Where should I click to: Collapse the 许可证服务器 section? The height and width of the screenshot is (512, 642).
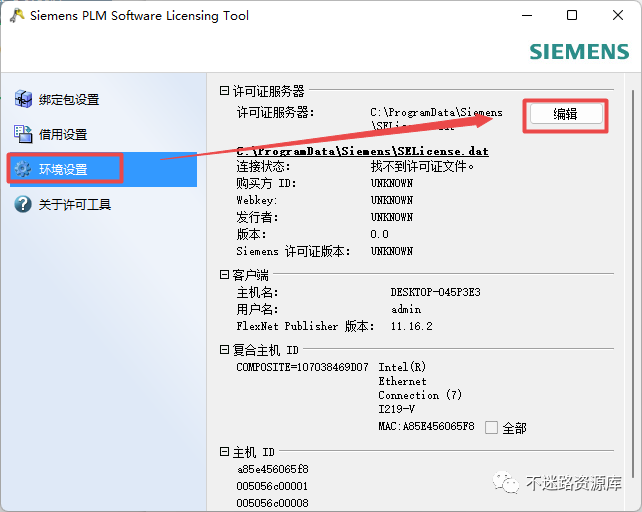pos(224,91)
